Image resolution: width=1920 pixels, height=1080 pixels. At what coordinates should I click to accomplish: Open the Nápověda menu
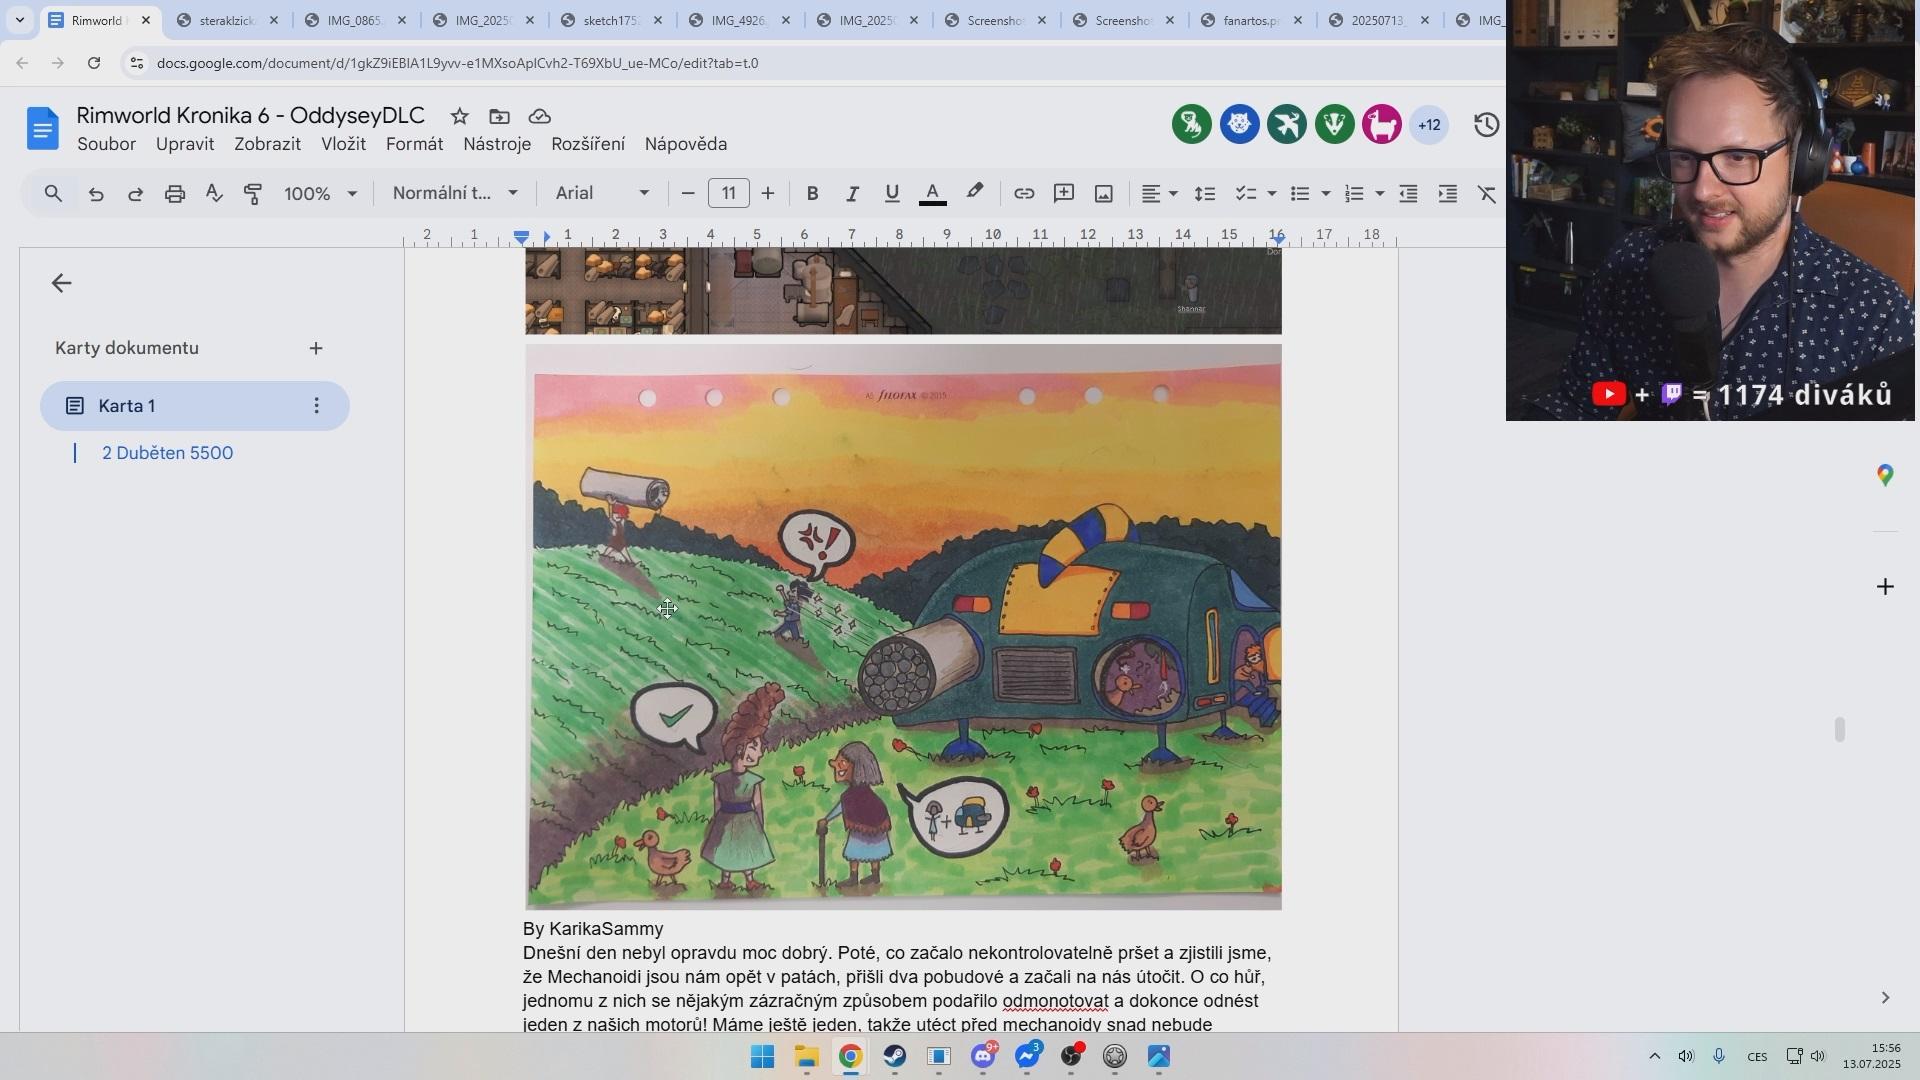point(685,144)
